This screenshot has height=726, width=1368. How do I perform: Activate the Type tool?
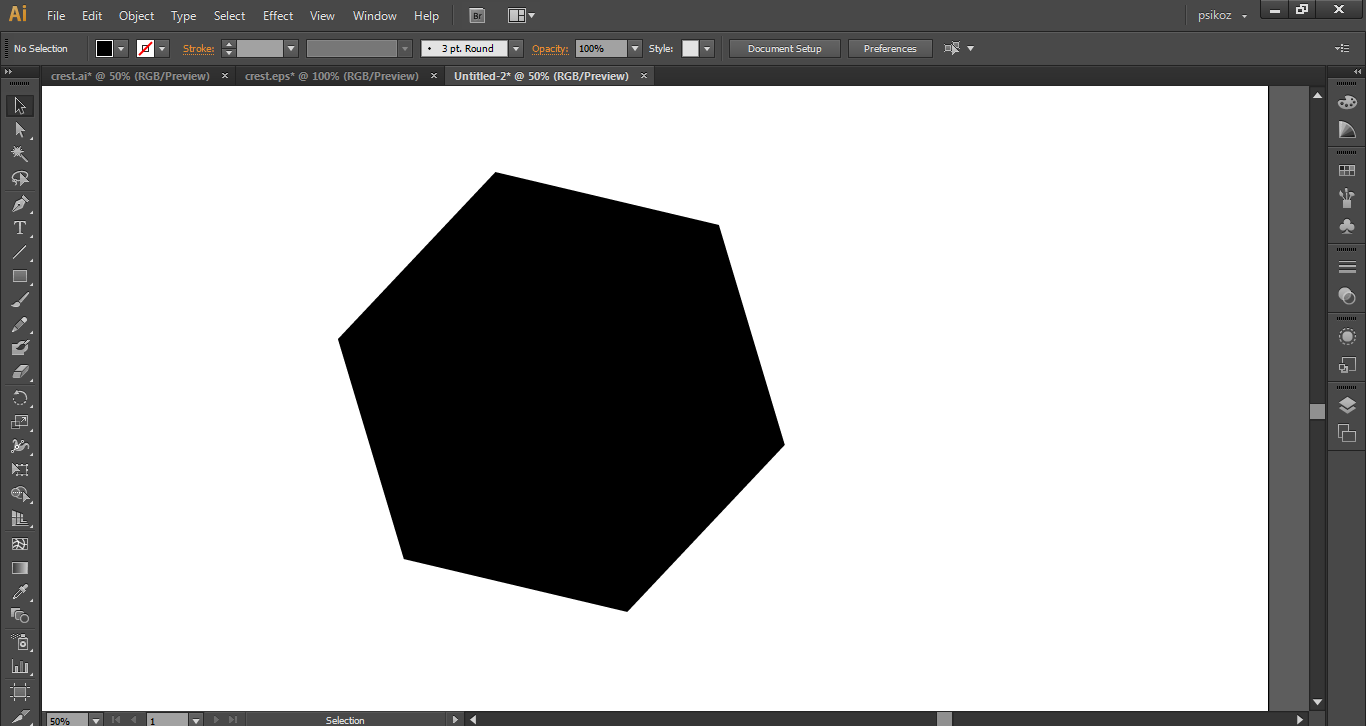[x=19, y=228]
